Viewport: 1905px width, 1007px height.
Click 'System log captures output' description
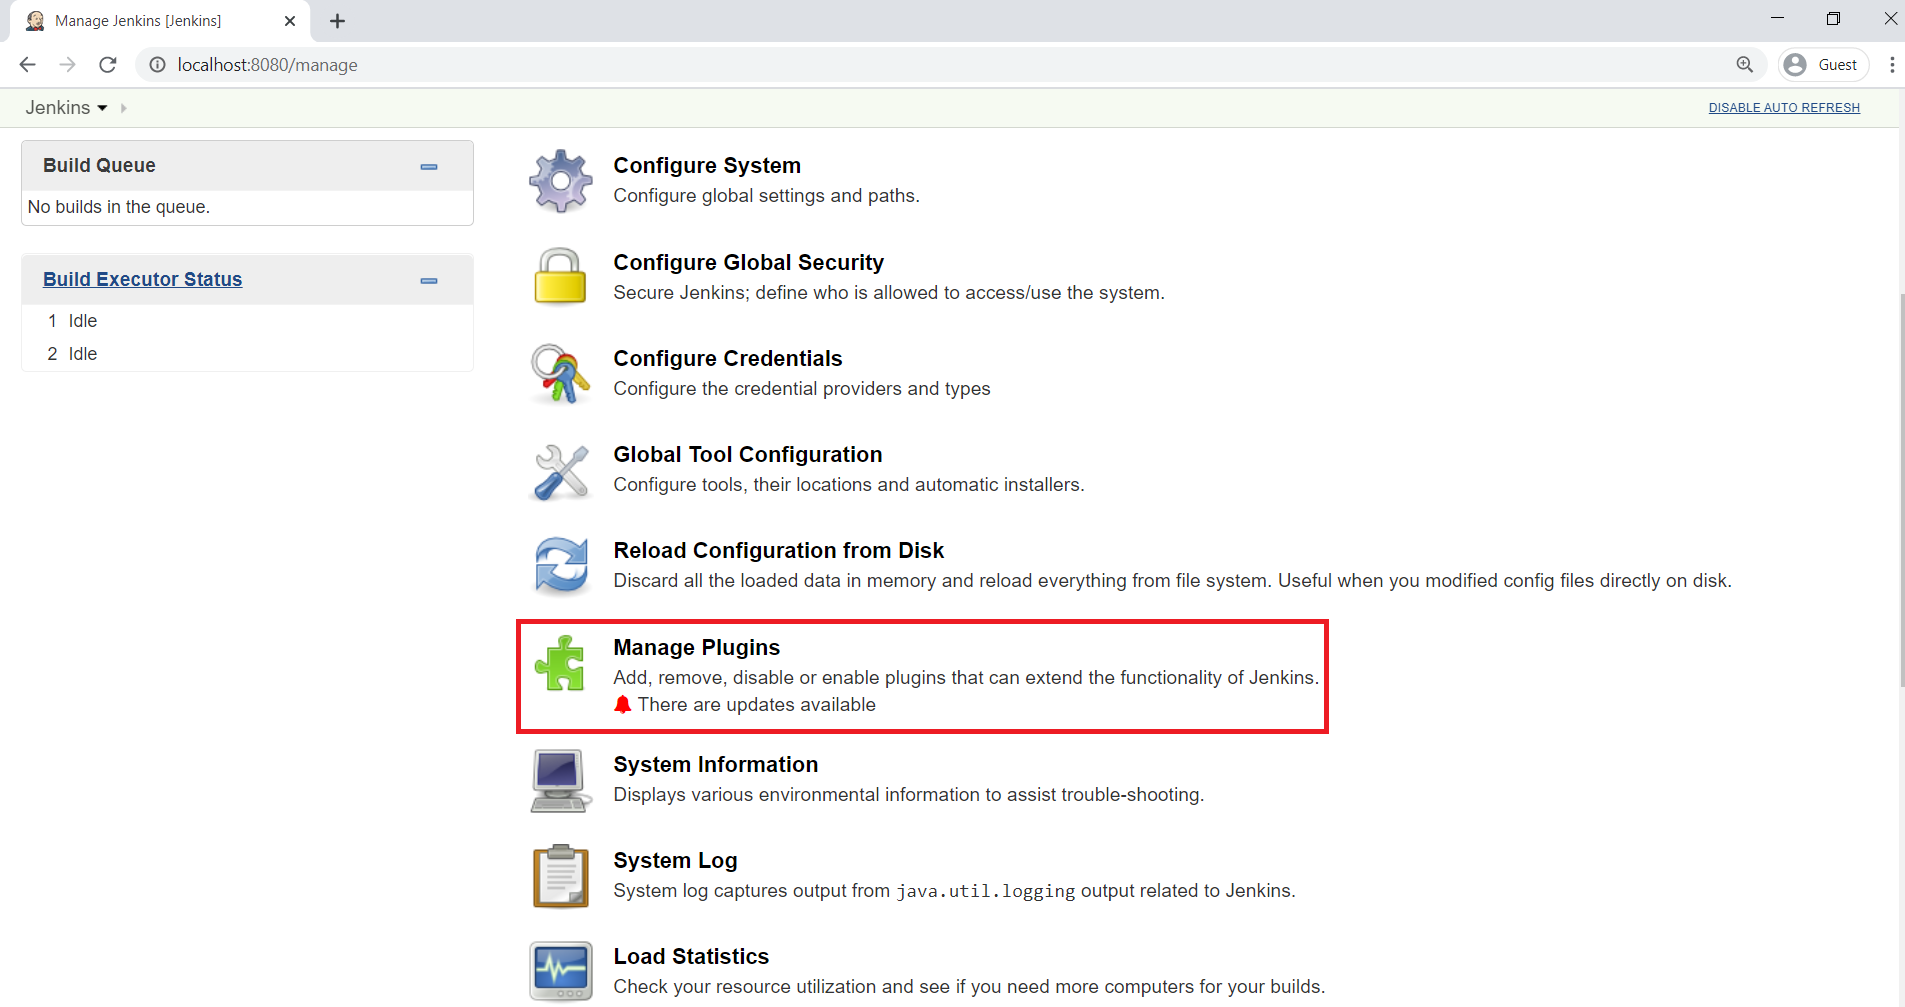955,891
